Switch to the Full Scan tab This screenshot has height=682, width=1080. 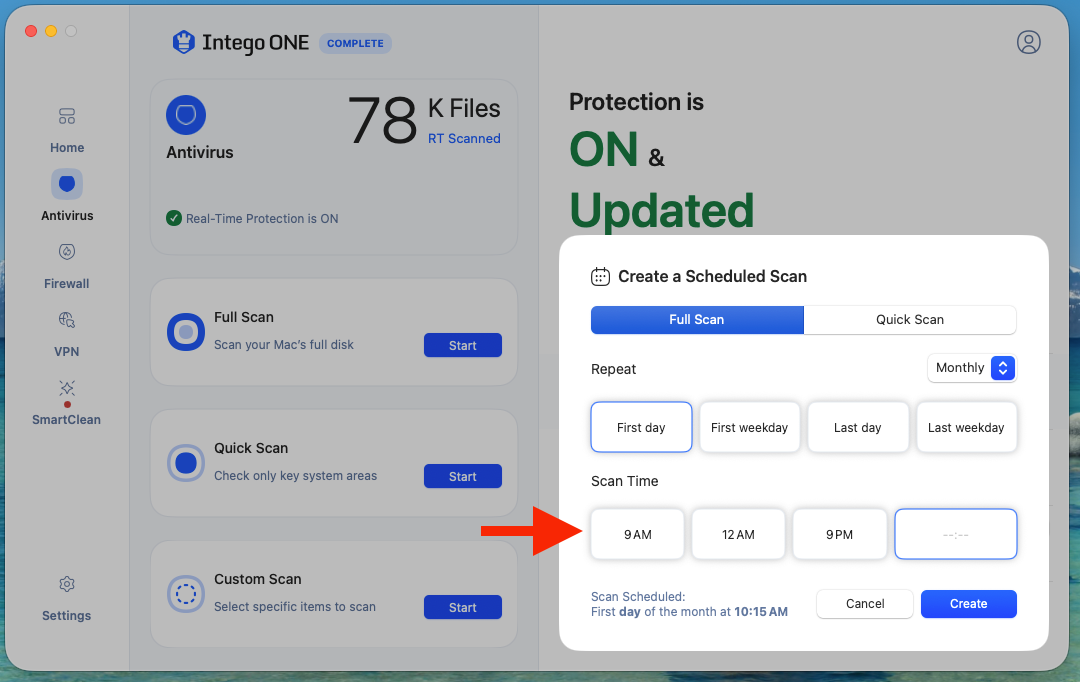pos(697,320)
